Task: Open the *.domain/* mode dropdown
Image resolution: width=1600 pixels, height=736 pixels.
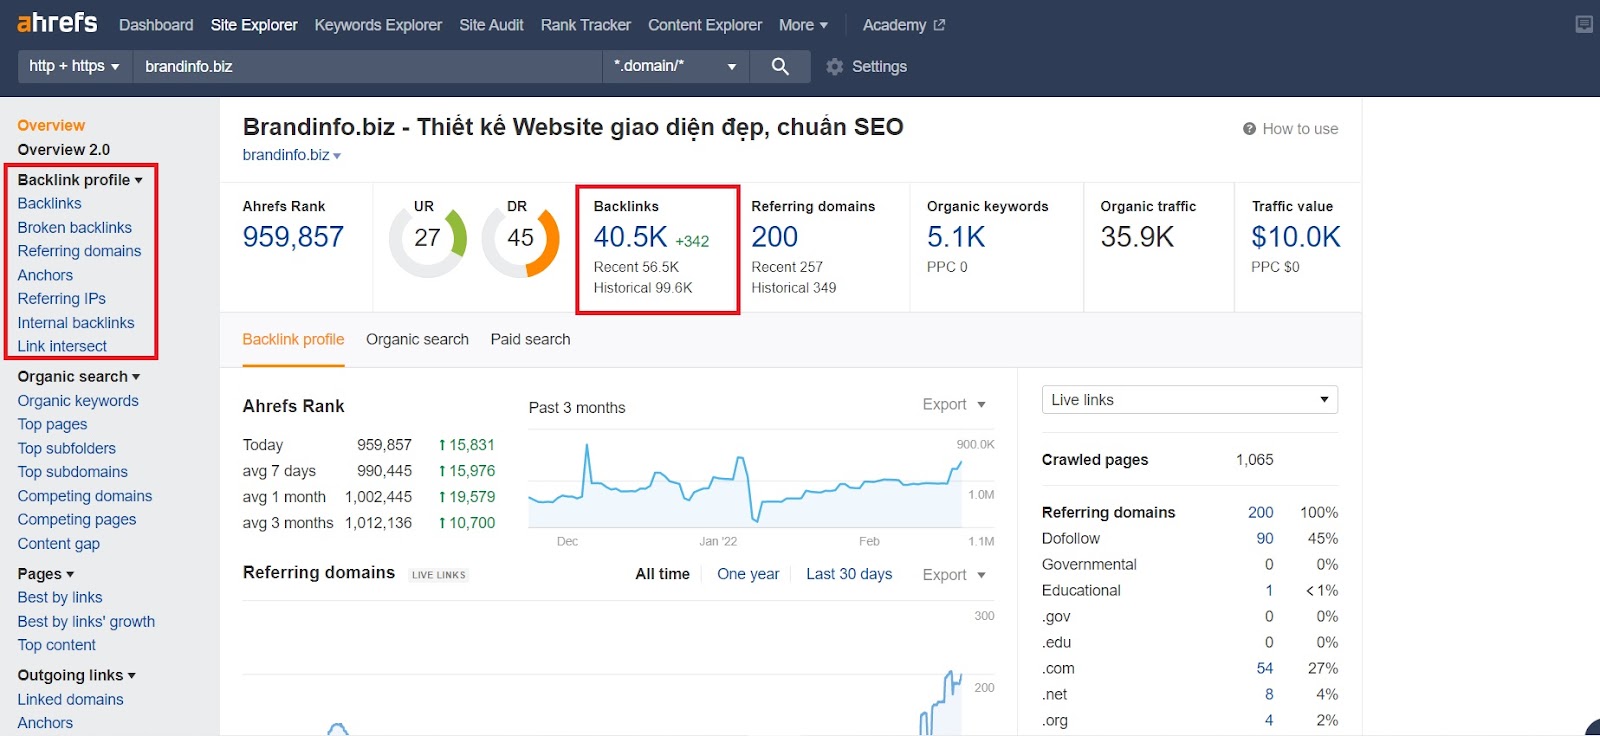Action: pos(677,66)
